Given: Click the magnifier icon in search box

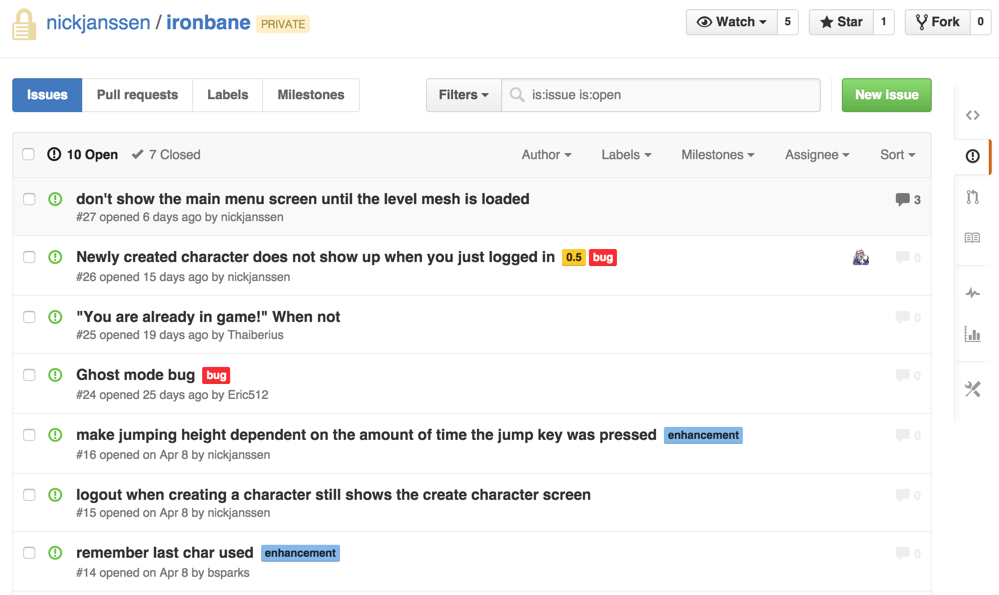Looking at the screenshot, I should [517, 95].
